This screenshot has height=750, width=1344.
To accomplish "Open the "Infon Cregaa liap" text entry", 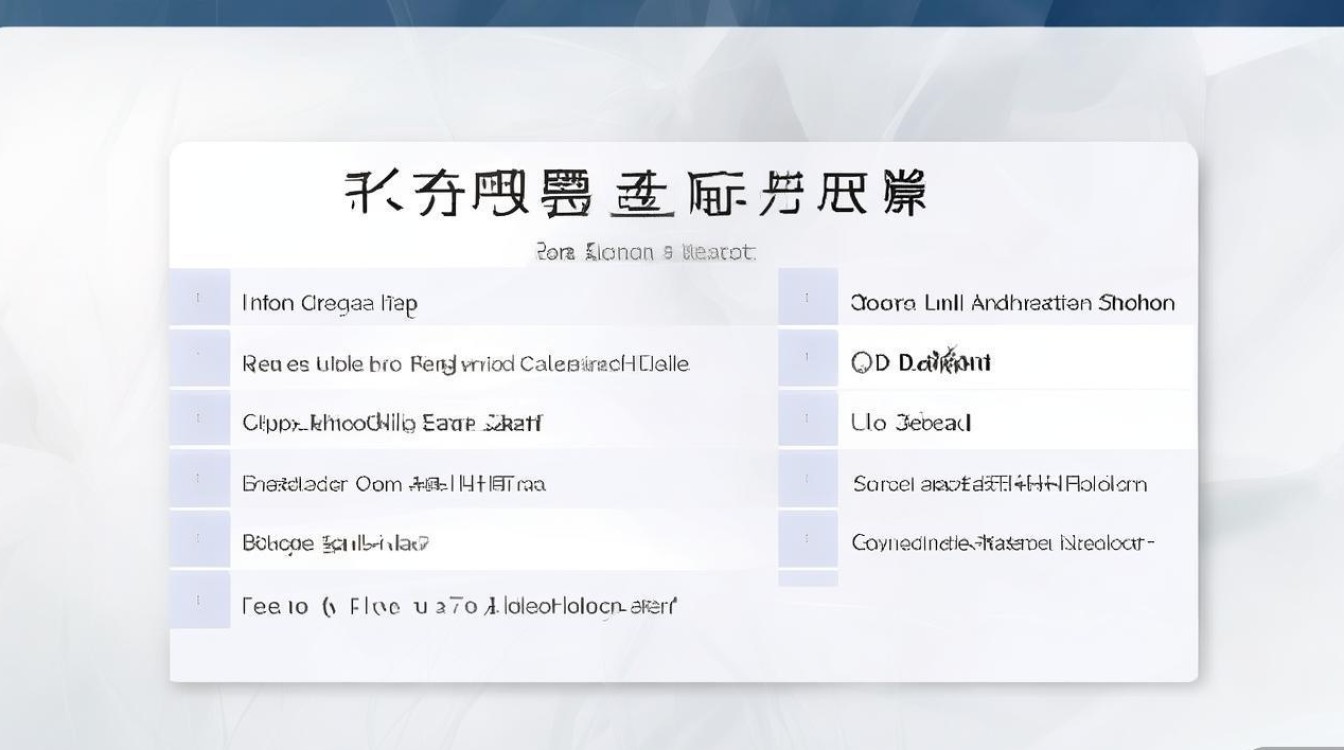I will (329, 303).
